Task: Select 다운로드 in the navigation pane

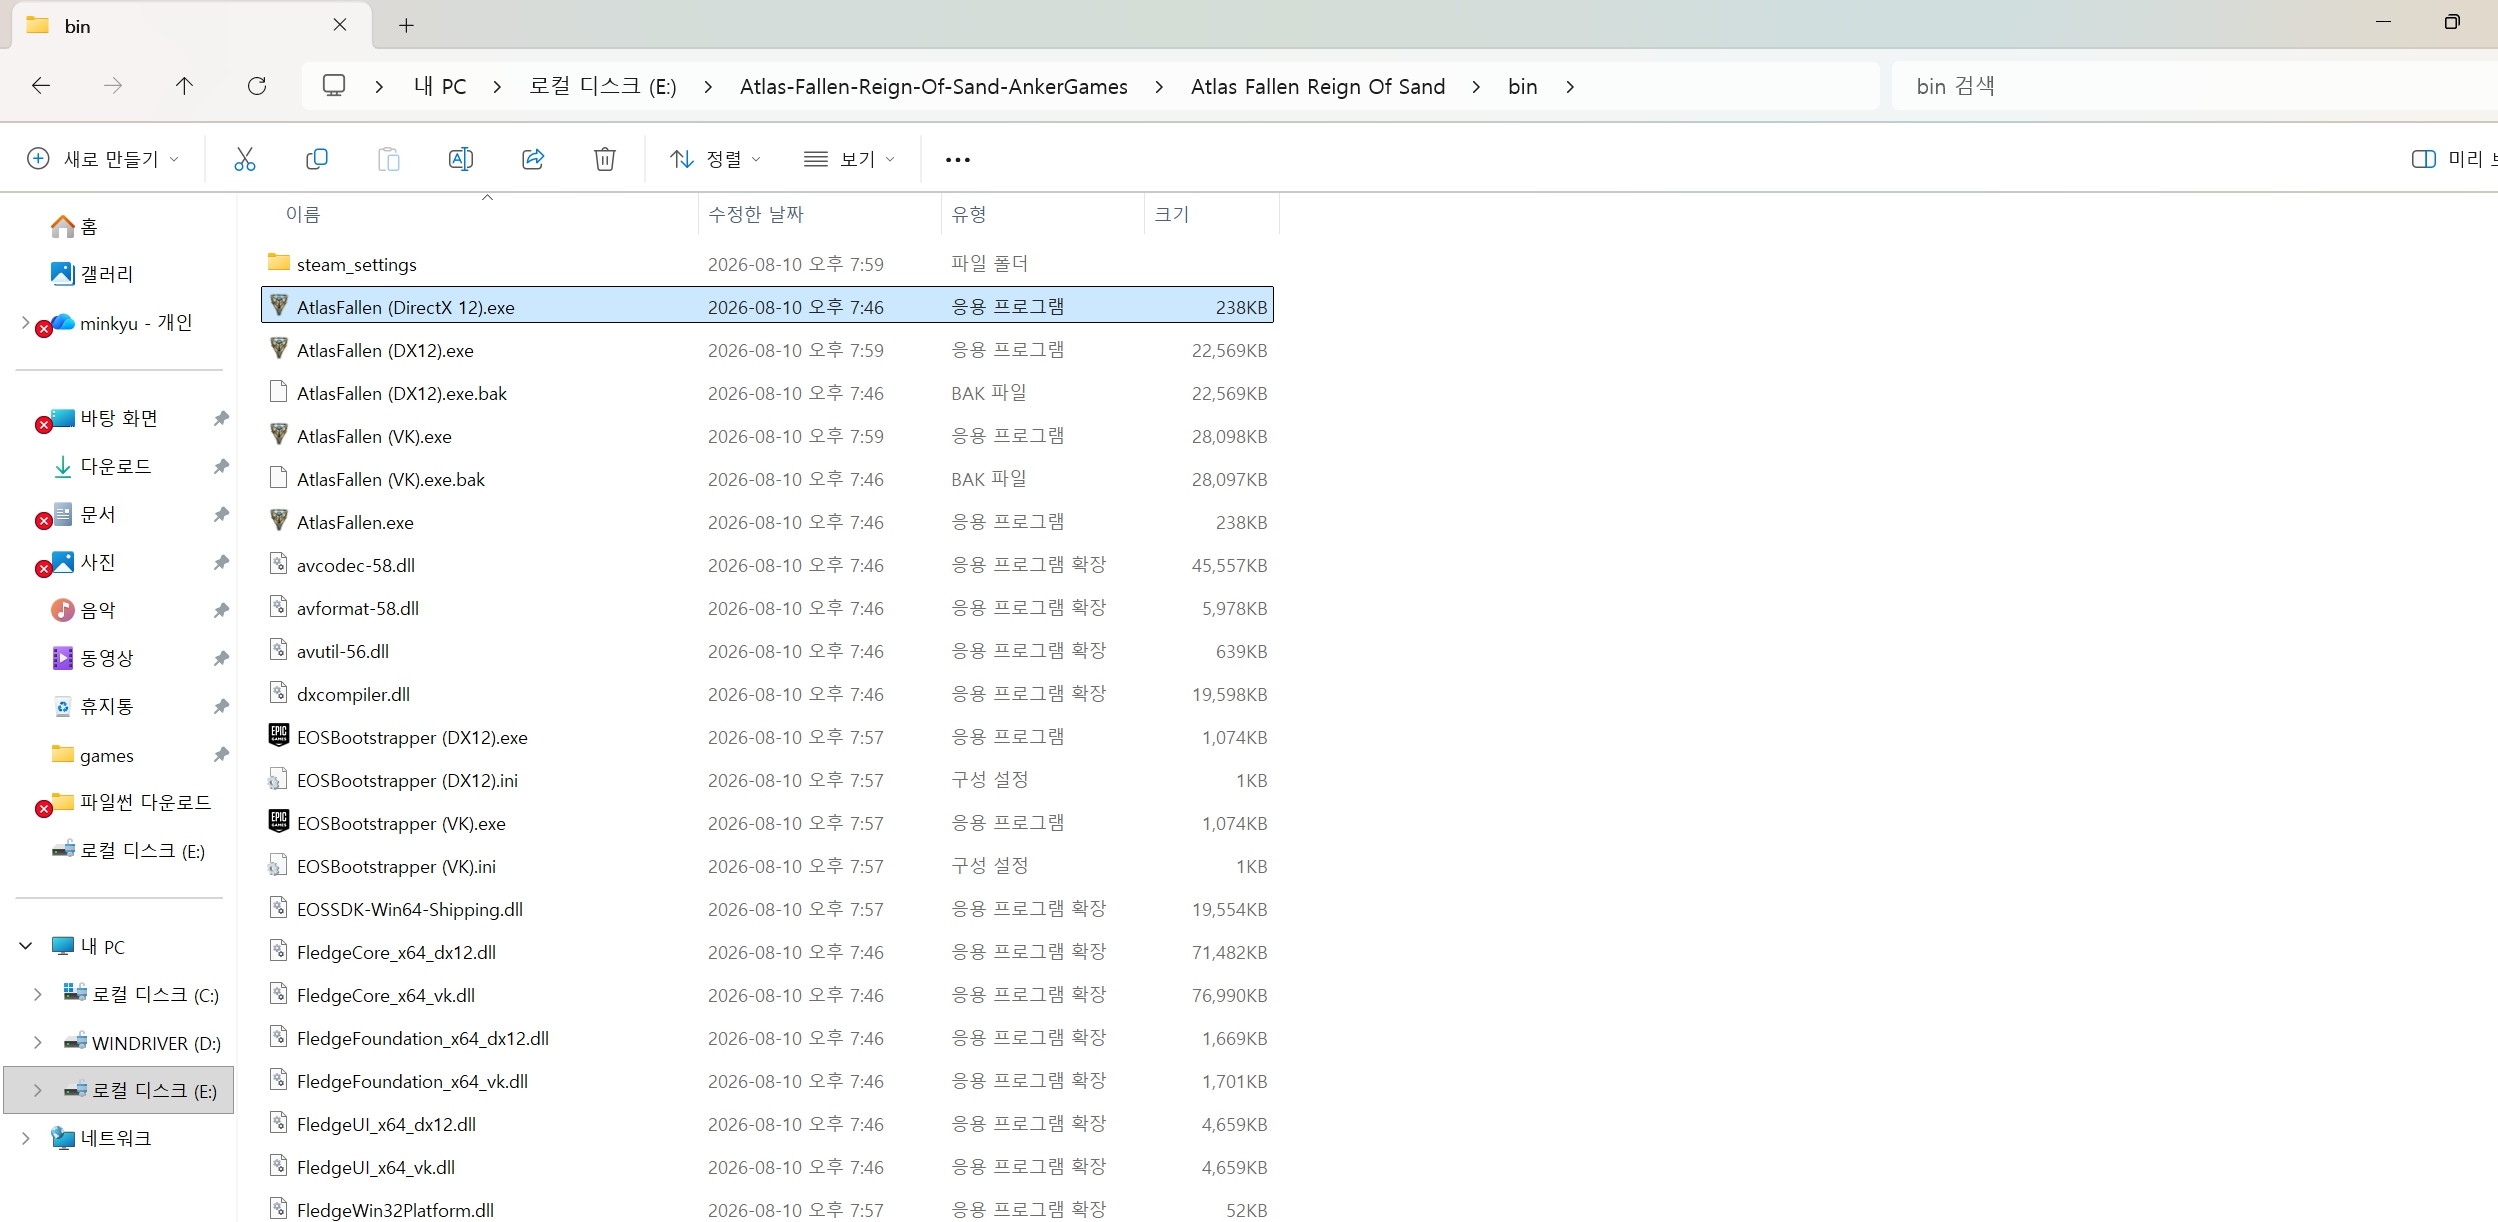Action: pos(101,467)
